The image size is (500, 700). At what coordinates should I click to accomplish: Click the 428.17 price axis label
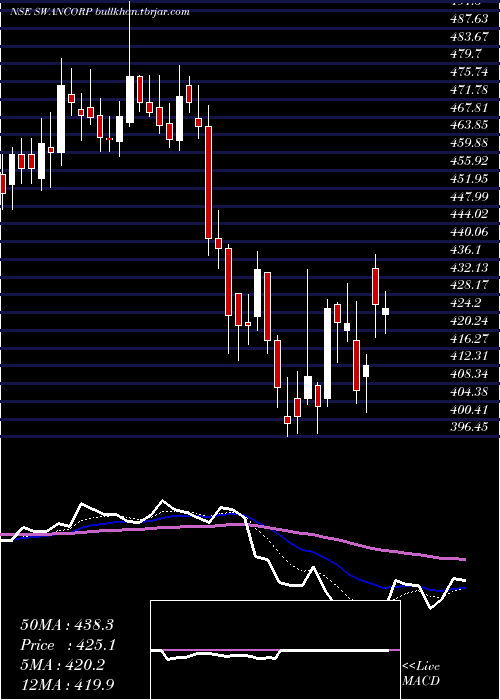point(469,285)
